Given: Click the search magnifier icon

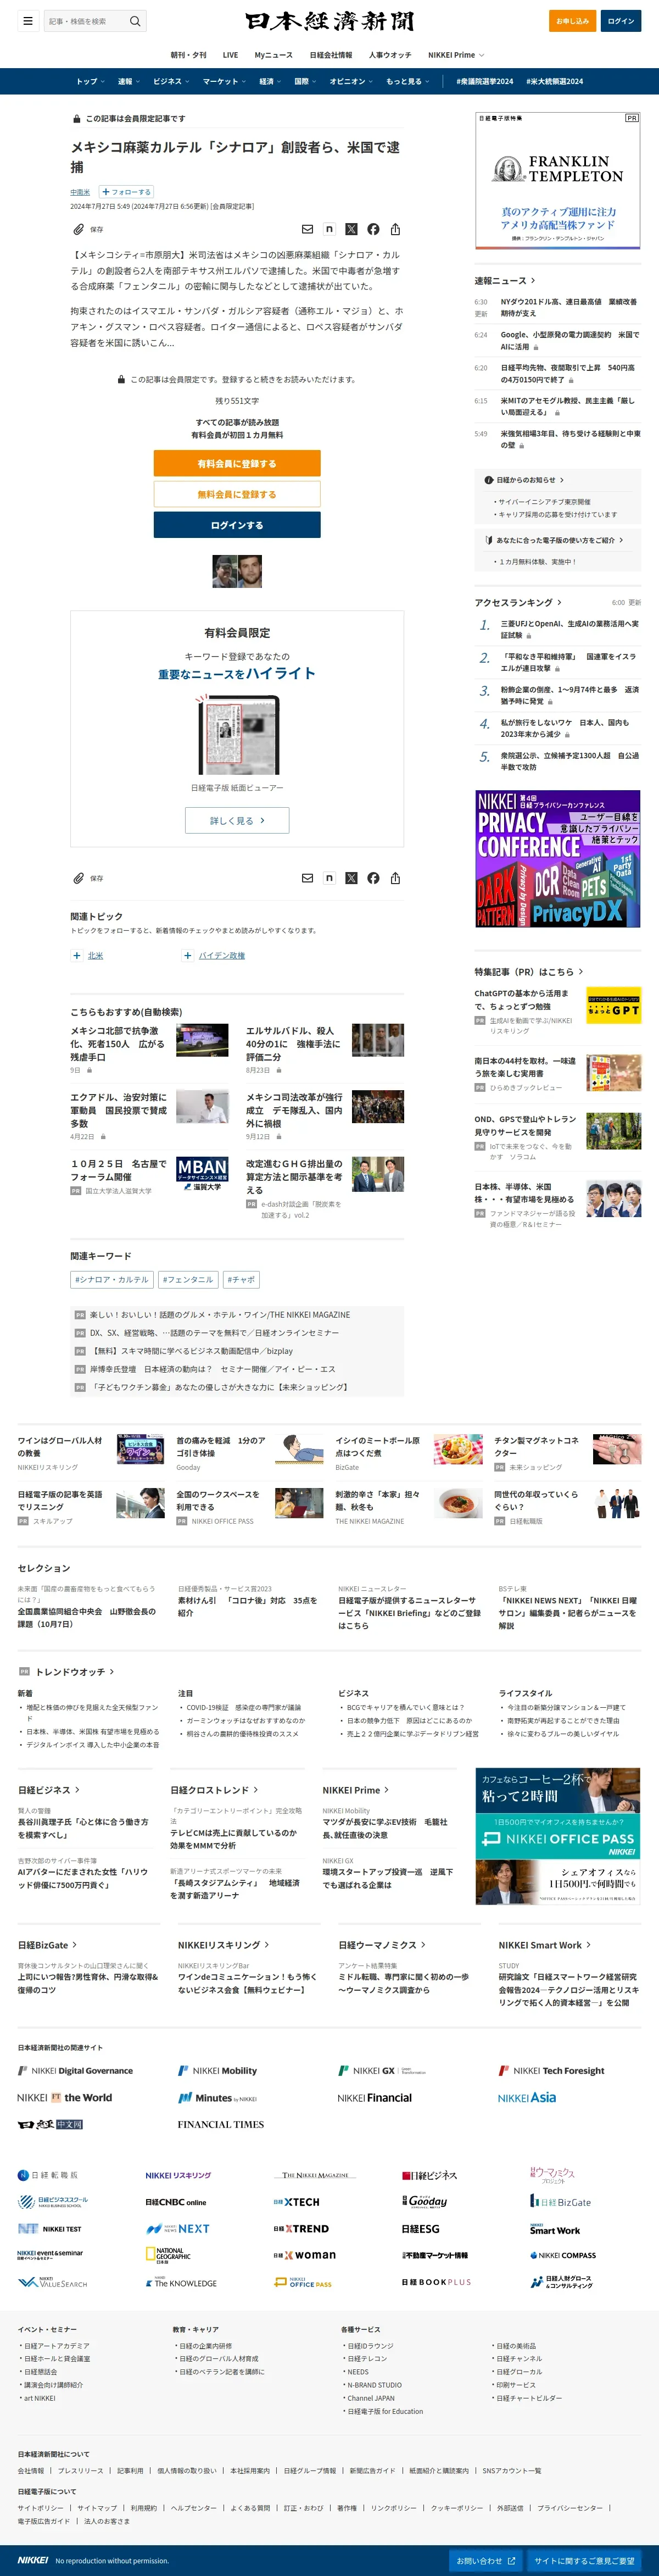Looking at the screenshot, I should (135, 21).
